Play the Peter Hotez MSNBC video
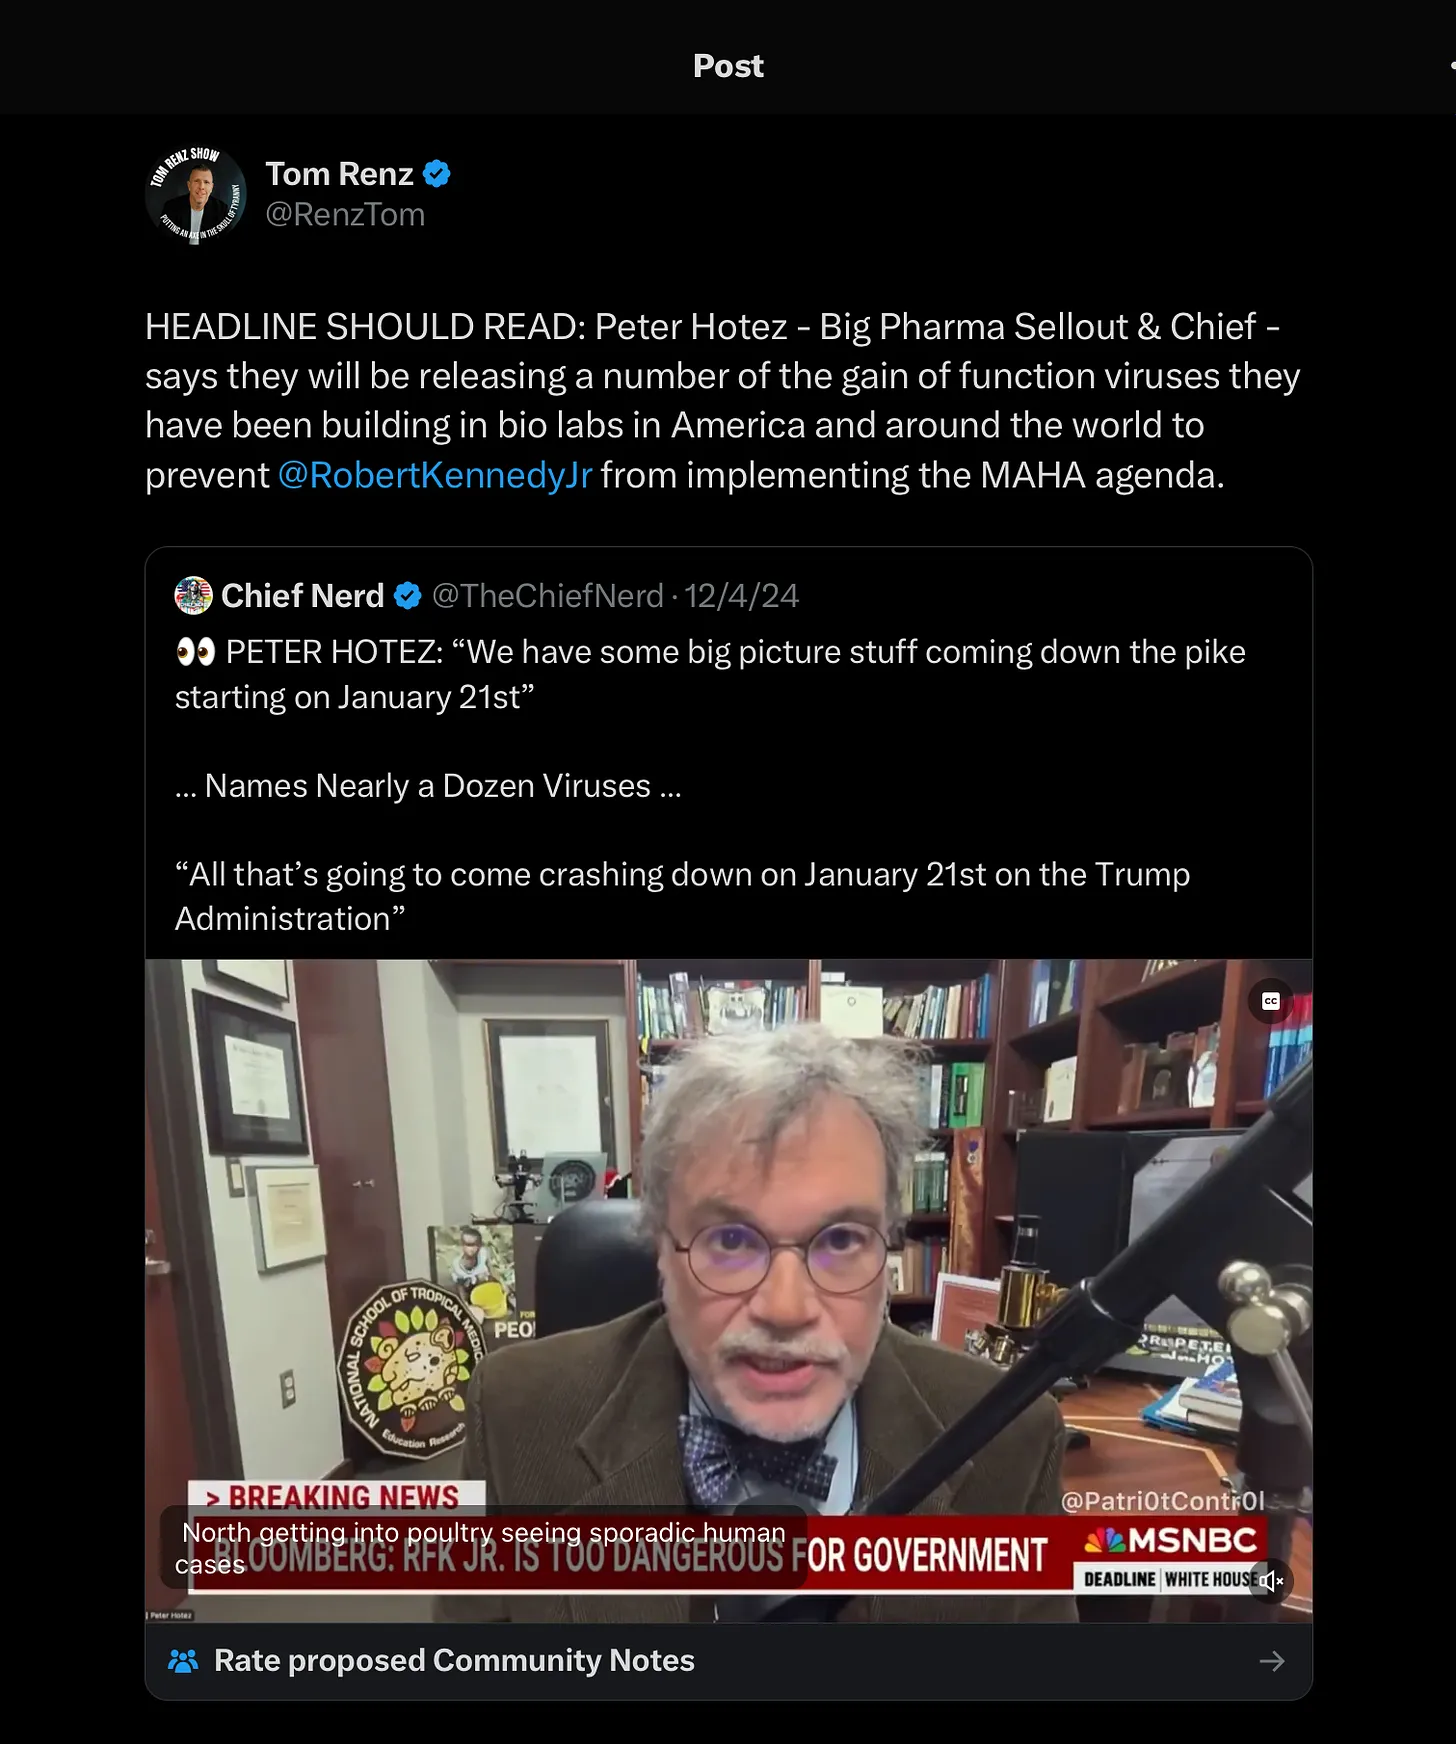Viewport: 1456px width, 1744px height. [x=728, y=1291]
